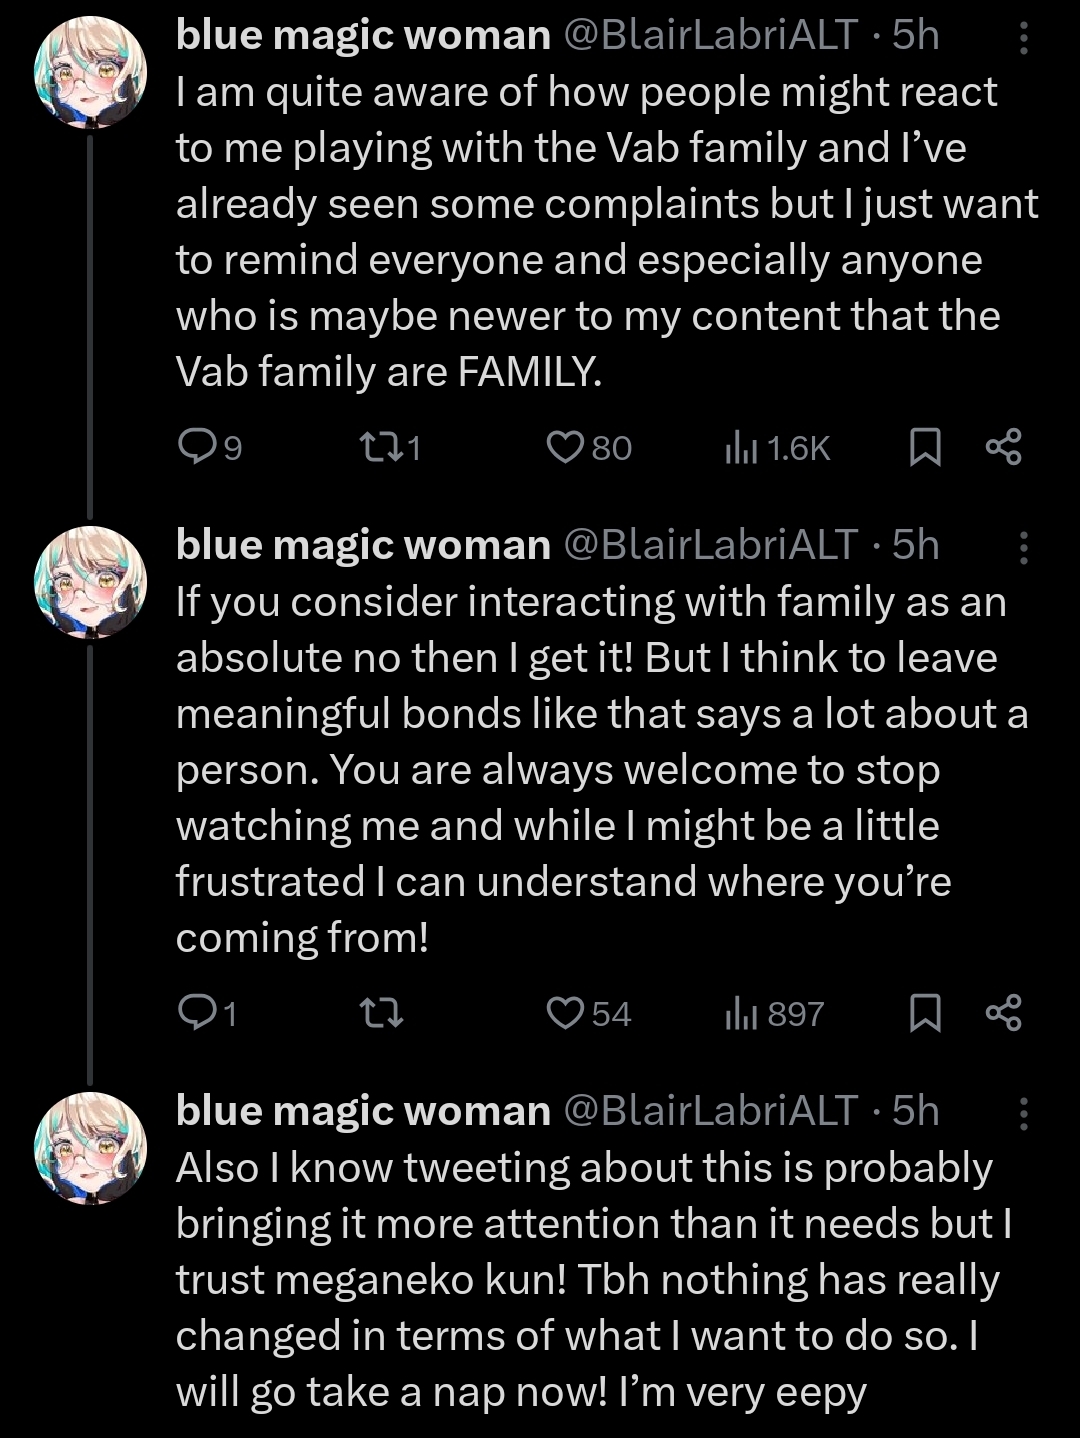Share the second tweet

[x=1003, y=1013]
